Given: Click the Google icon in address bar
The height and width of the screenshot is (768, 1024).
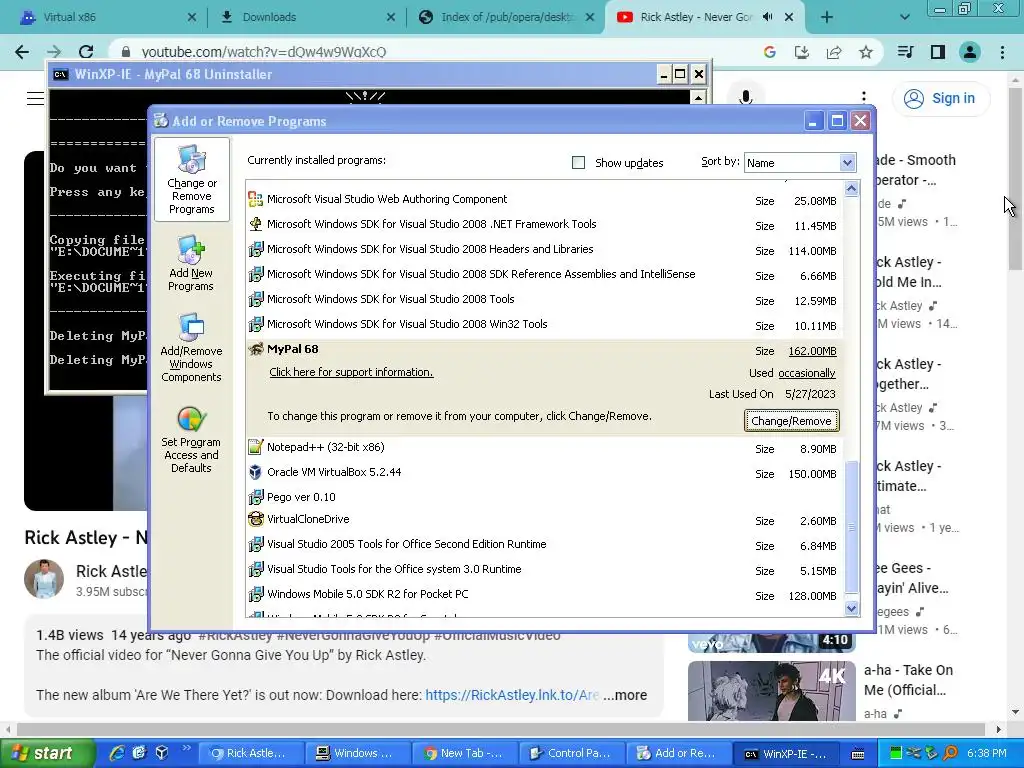Looking at the screenshot, I should [x=769, y=52].
